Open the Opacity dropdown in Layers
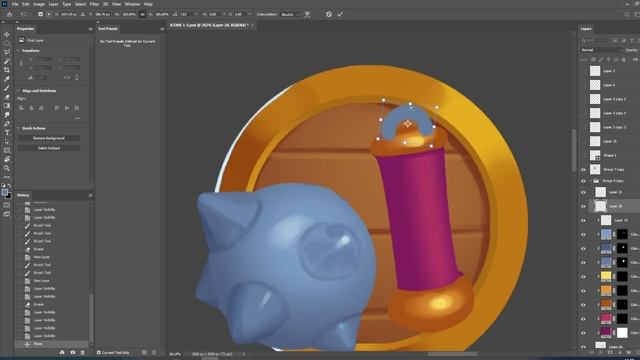This screenshot has width=640, height=360. click(632, 50)
